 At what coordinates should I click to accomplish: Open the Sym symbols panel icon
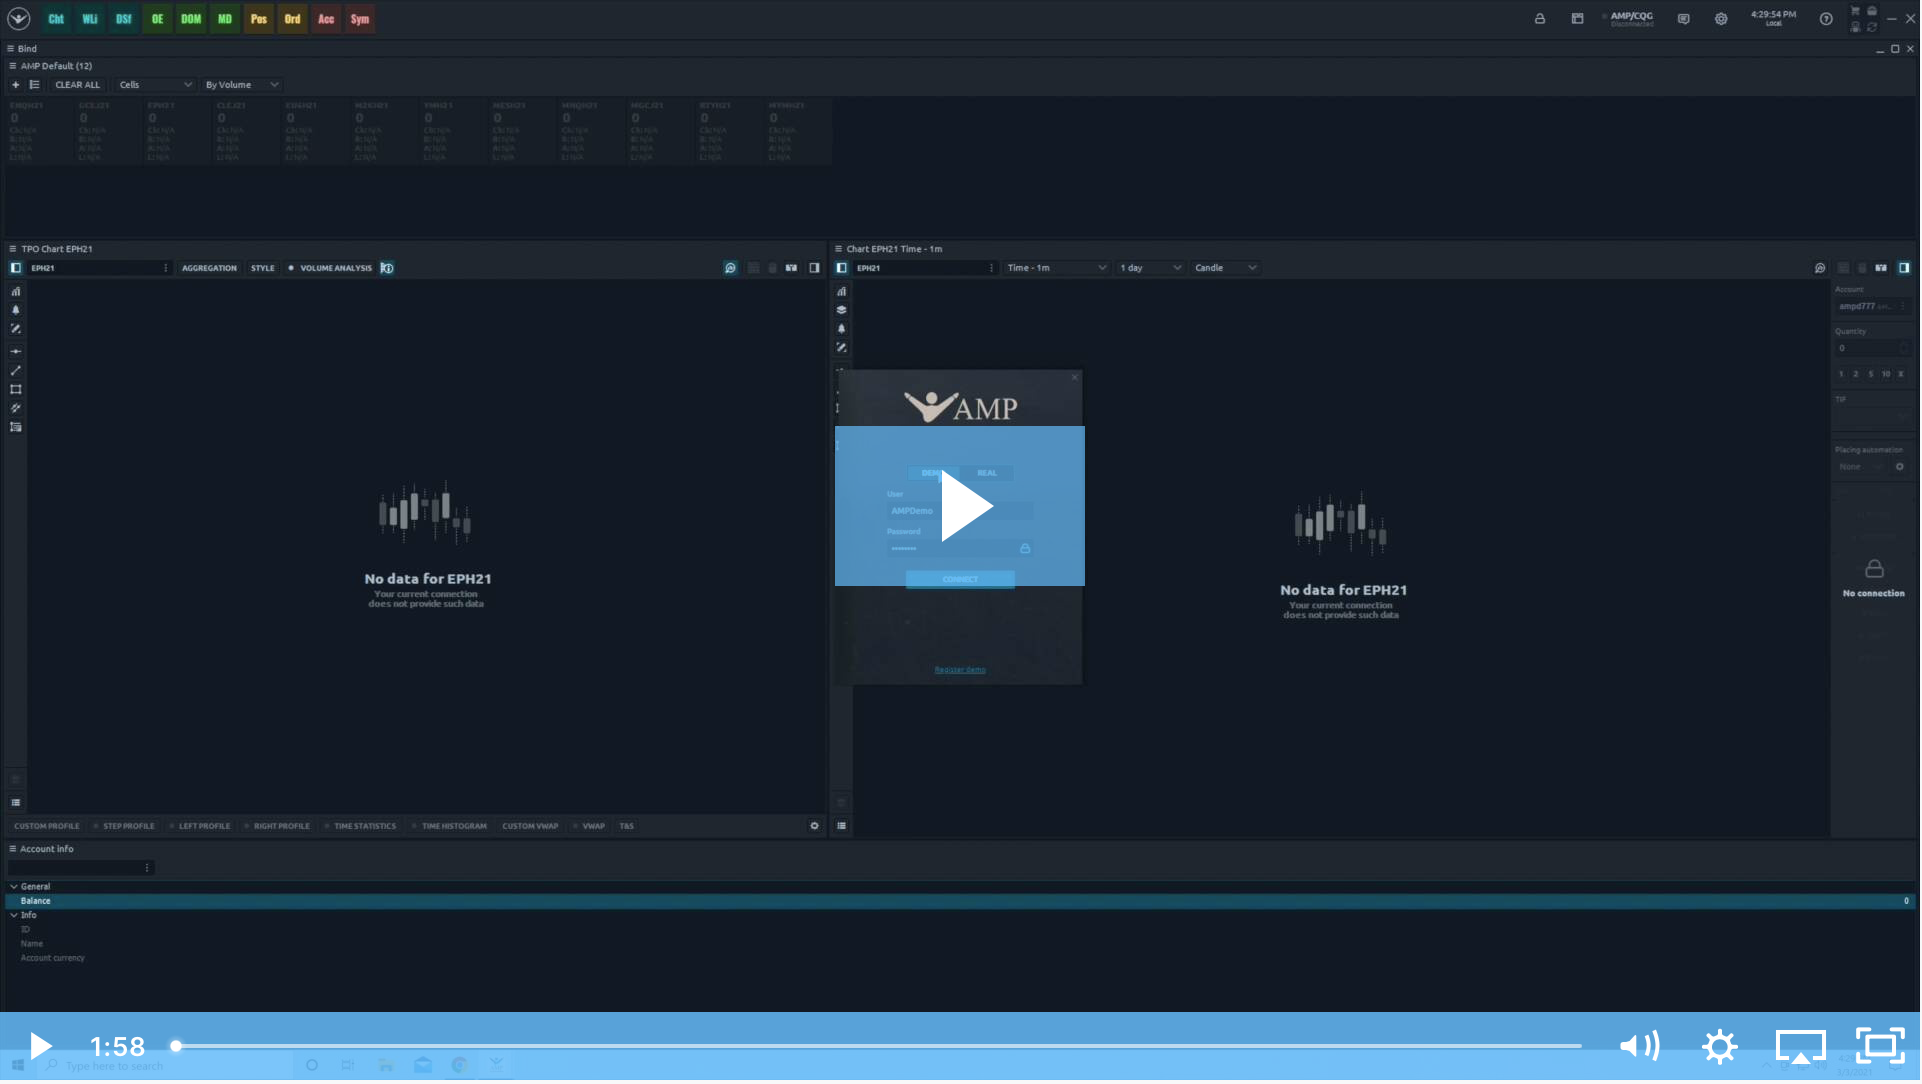(x=359, y=19)
